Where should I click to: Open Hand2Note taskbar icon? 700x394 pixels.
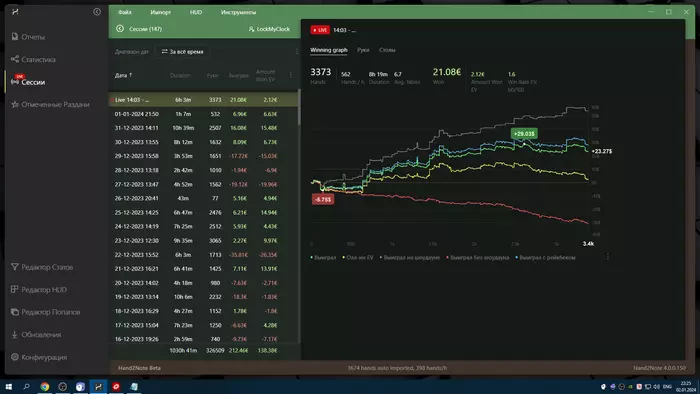click(98, 386)
